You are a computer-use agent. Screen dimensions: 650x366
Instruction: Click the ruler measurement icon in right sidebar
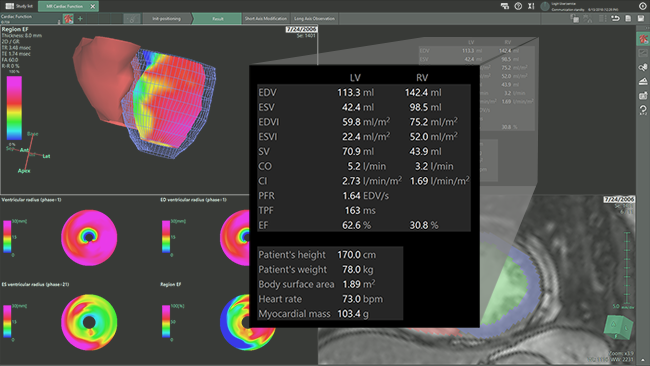pos(643,81)
